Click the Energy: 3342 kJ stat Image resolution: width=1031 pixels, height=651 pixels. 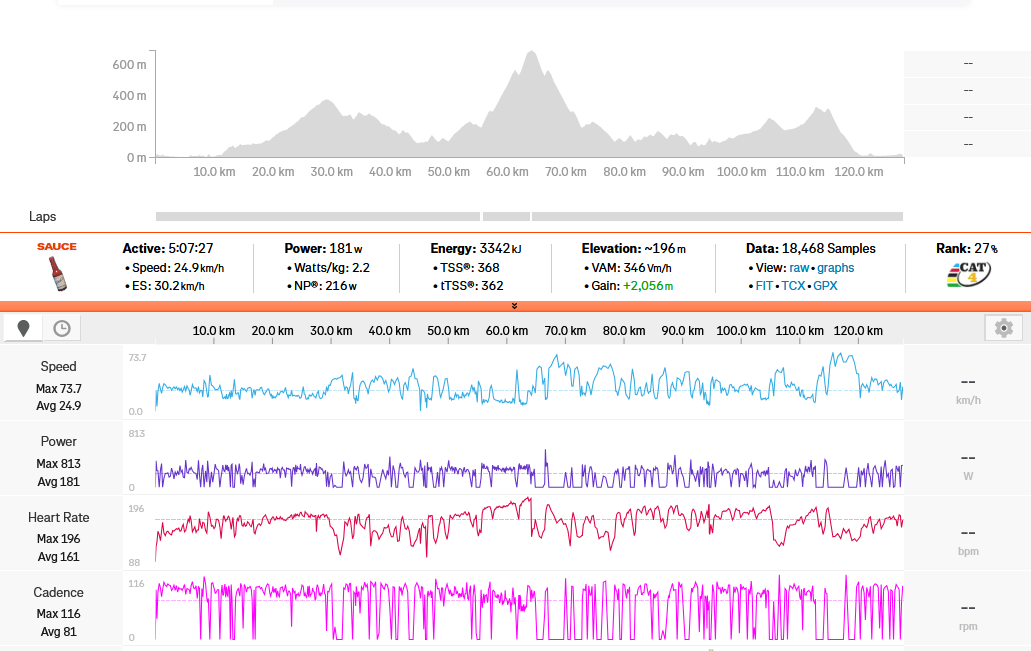[476, 249]
